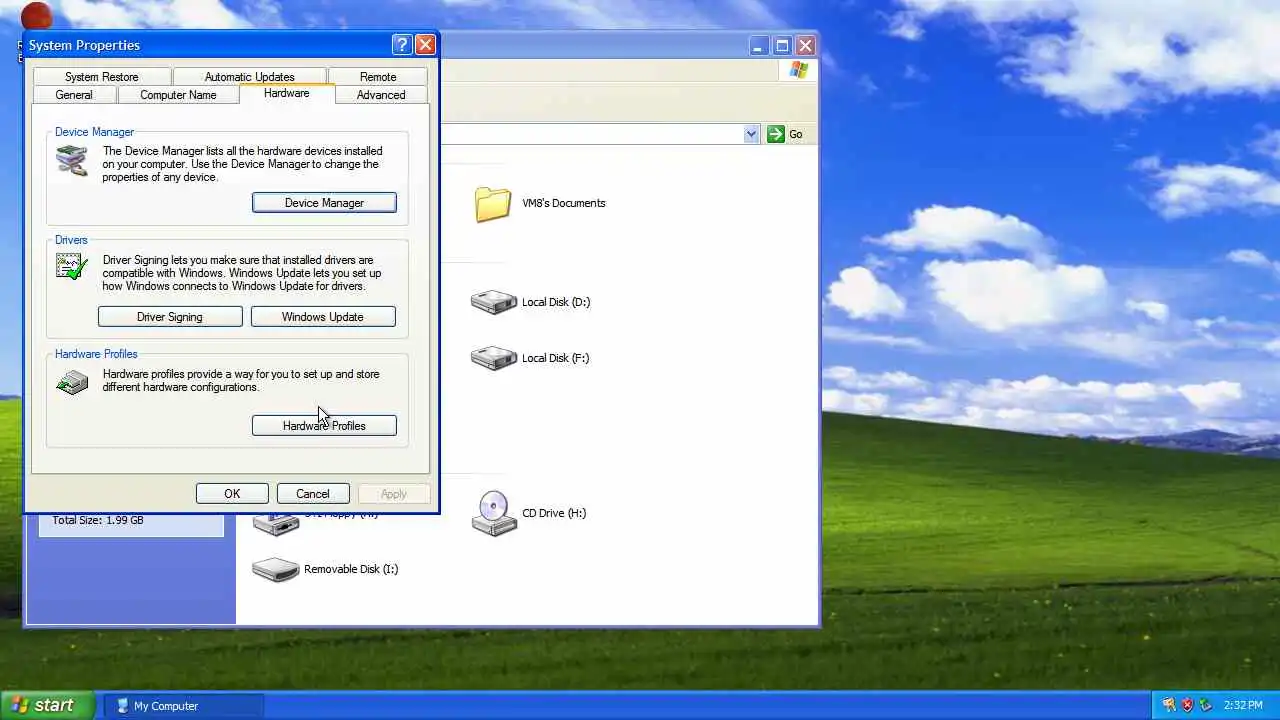This screenshot has width=1280, height=720.
Task: Switch to the General tab
Action: pyautogui.click(x=74, y=95)
